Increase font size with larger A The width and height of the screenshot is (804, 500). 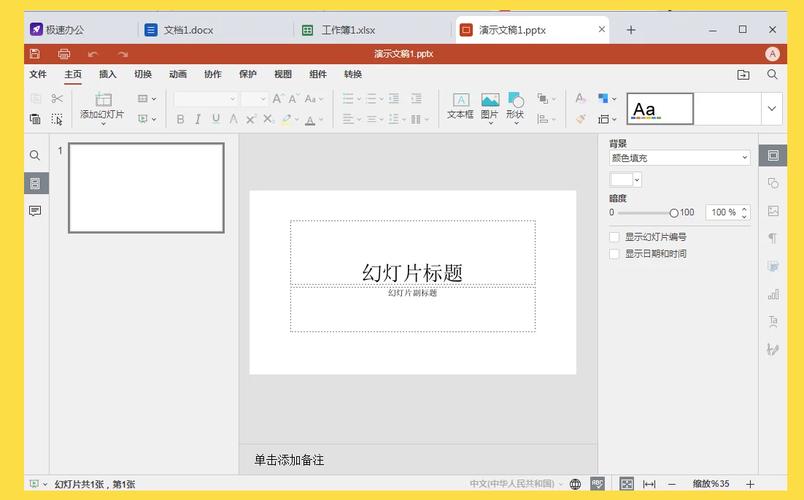point(277,98)
